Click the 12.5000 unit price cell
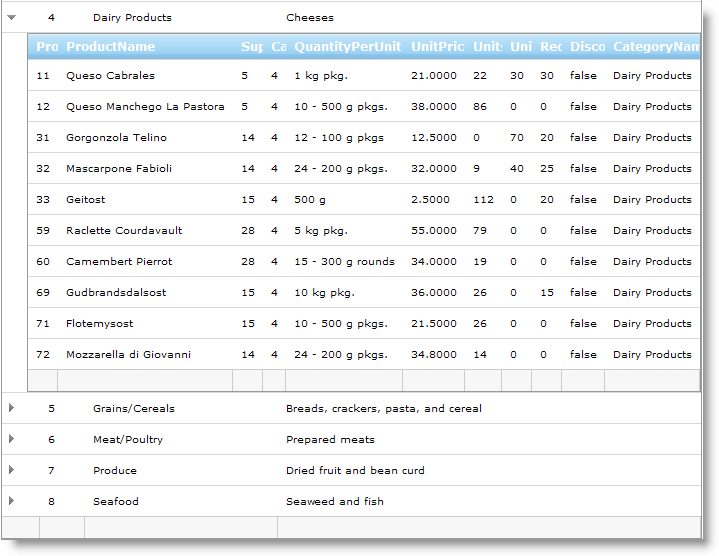Viewport: 719px width, 556px height. point(434,138)
